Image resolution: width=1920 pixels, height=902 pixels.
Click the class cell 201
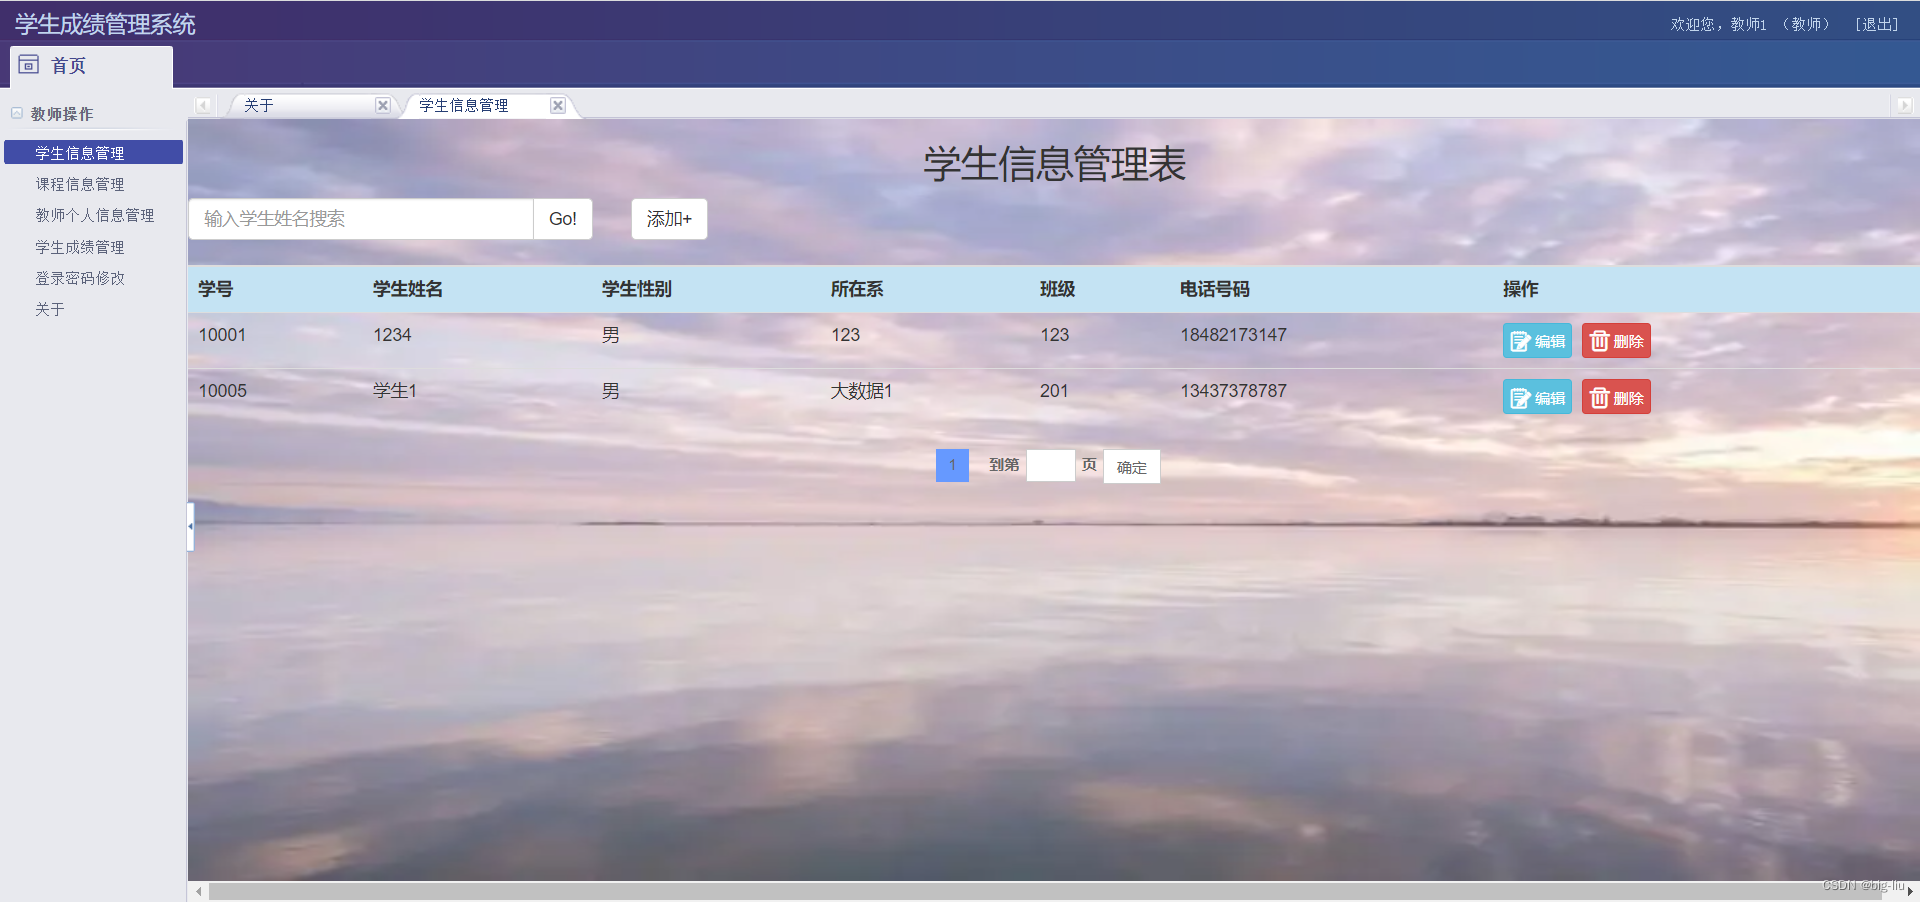[x=1054, y=391]
